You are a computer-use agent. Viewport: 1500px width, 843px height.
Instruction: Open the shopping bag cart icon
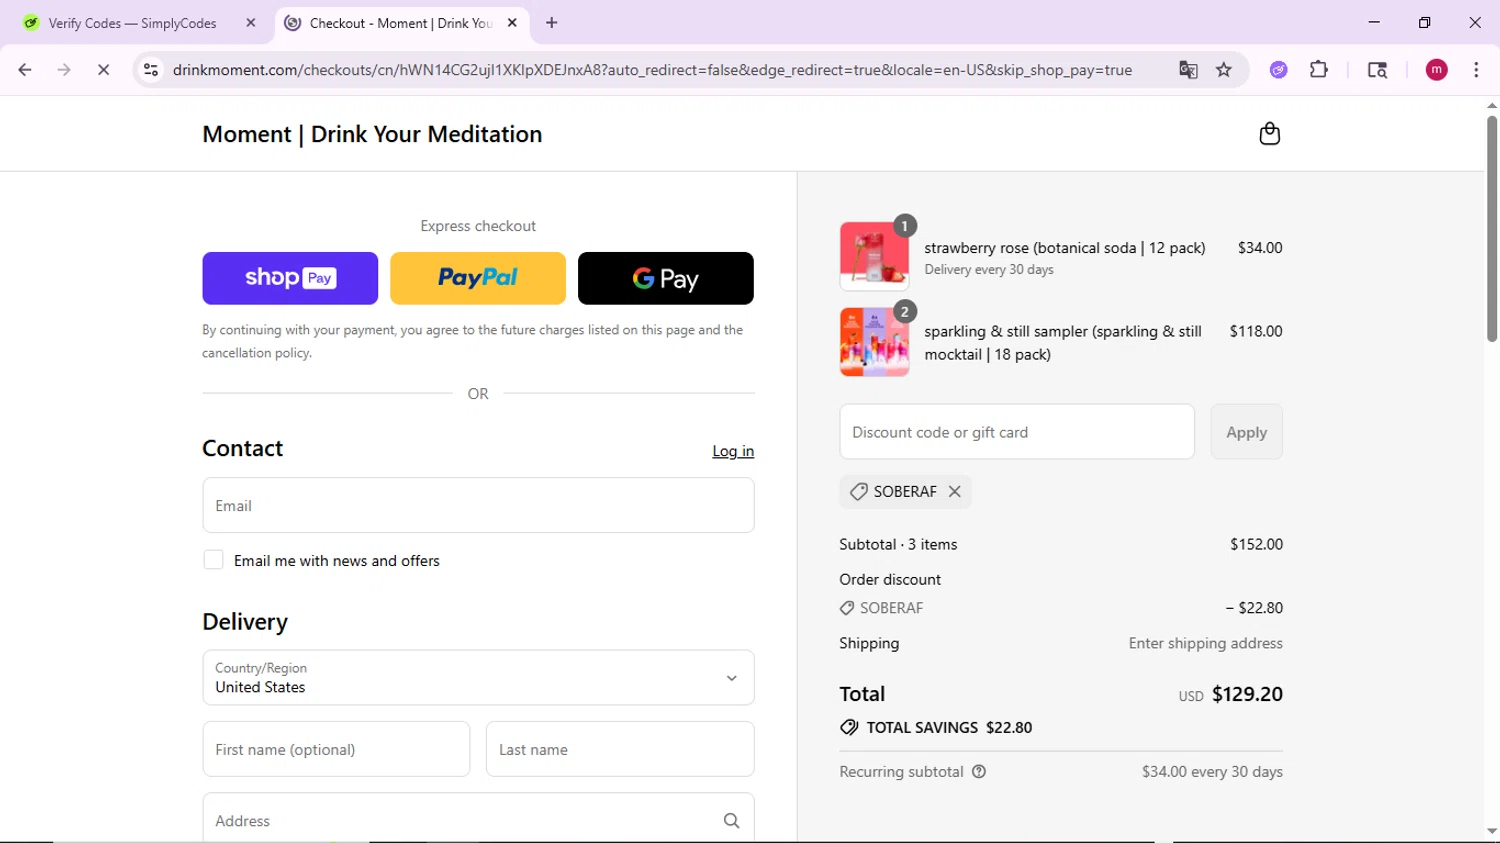click(x=1269, y=134)
